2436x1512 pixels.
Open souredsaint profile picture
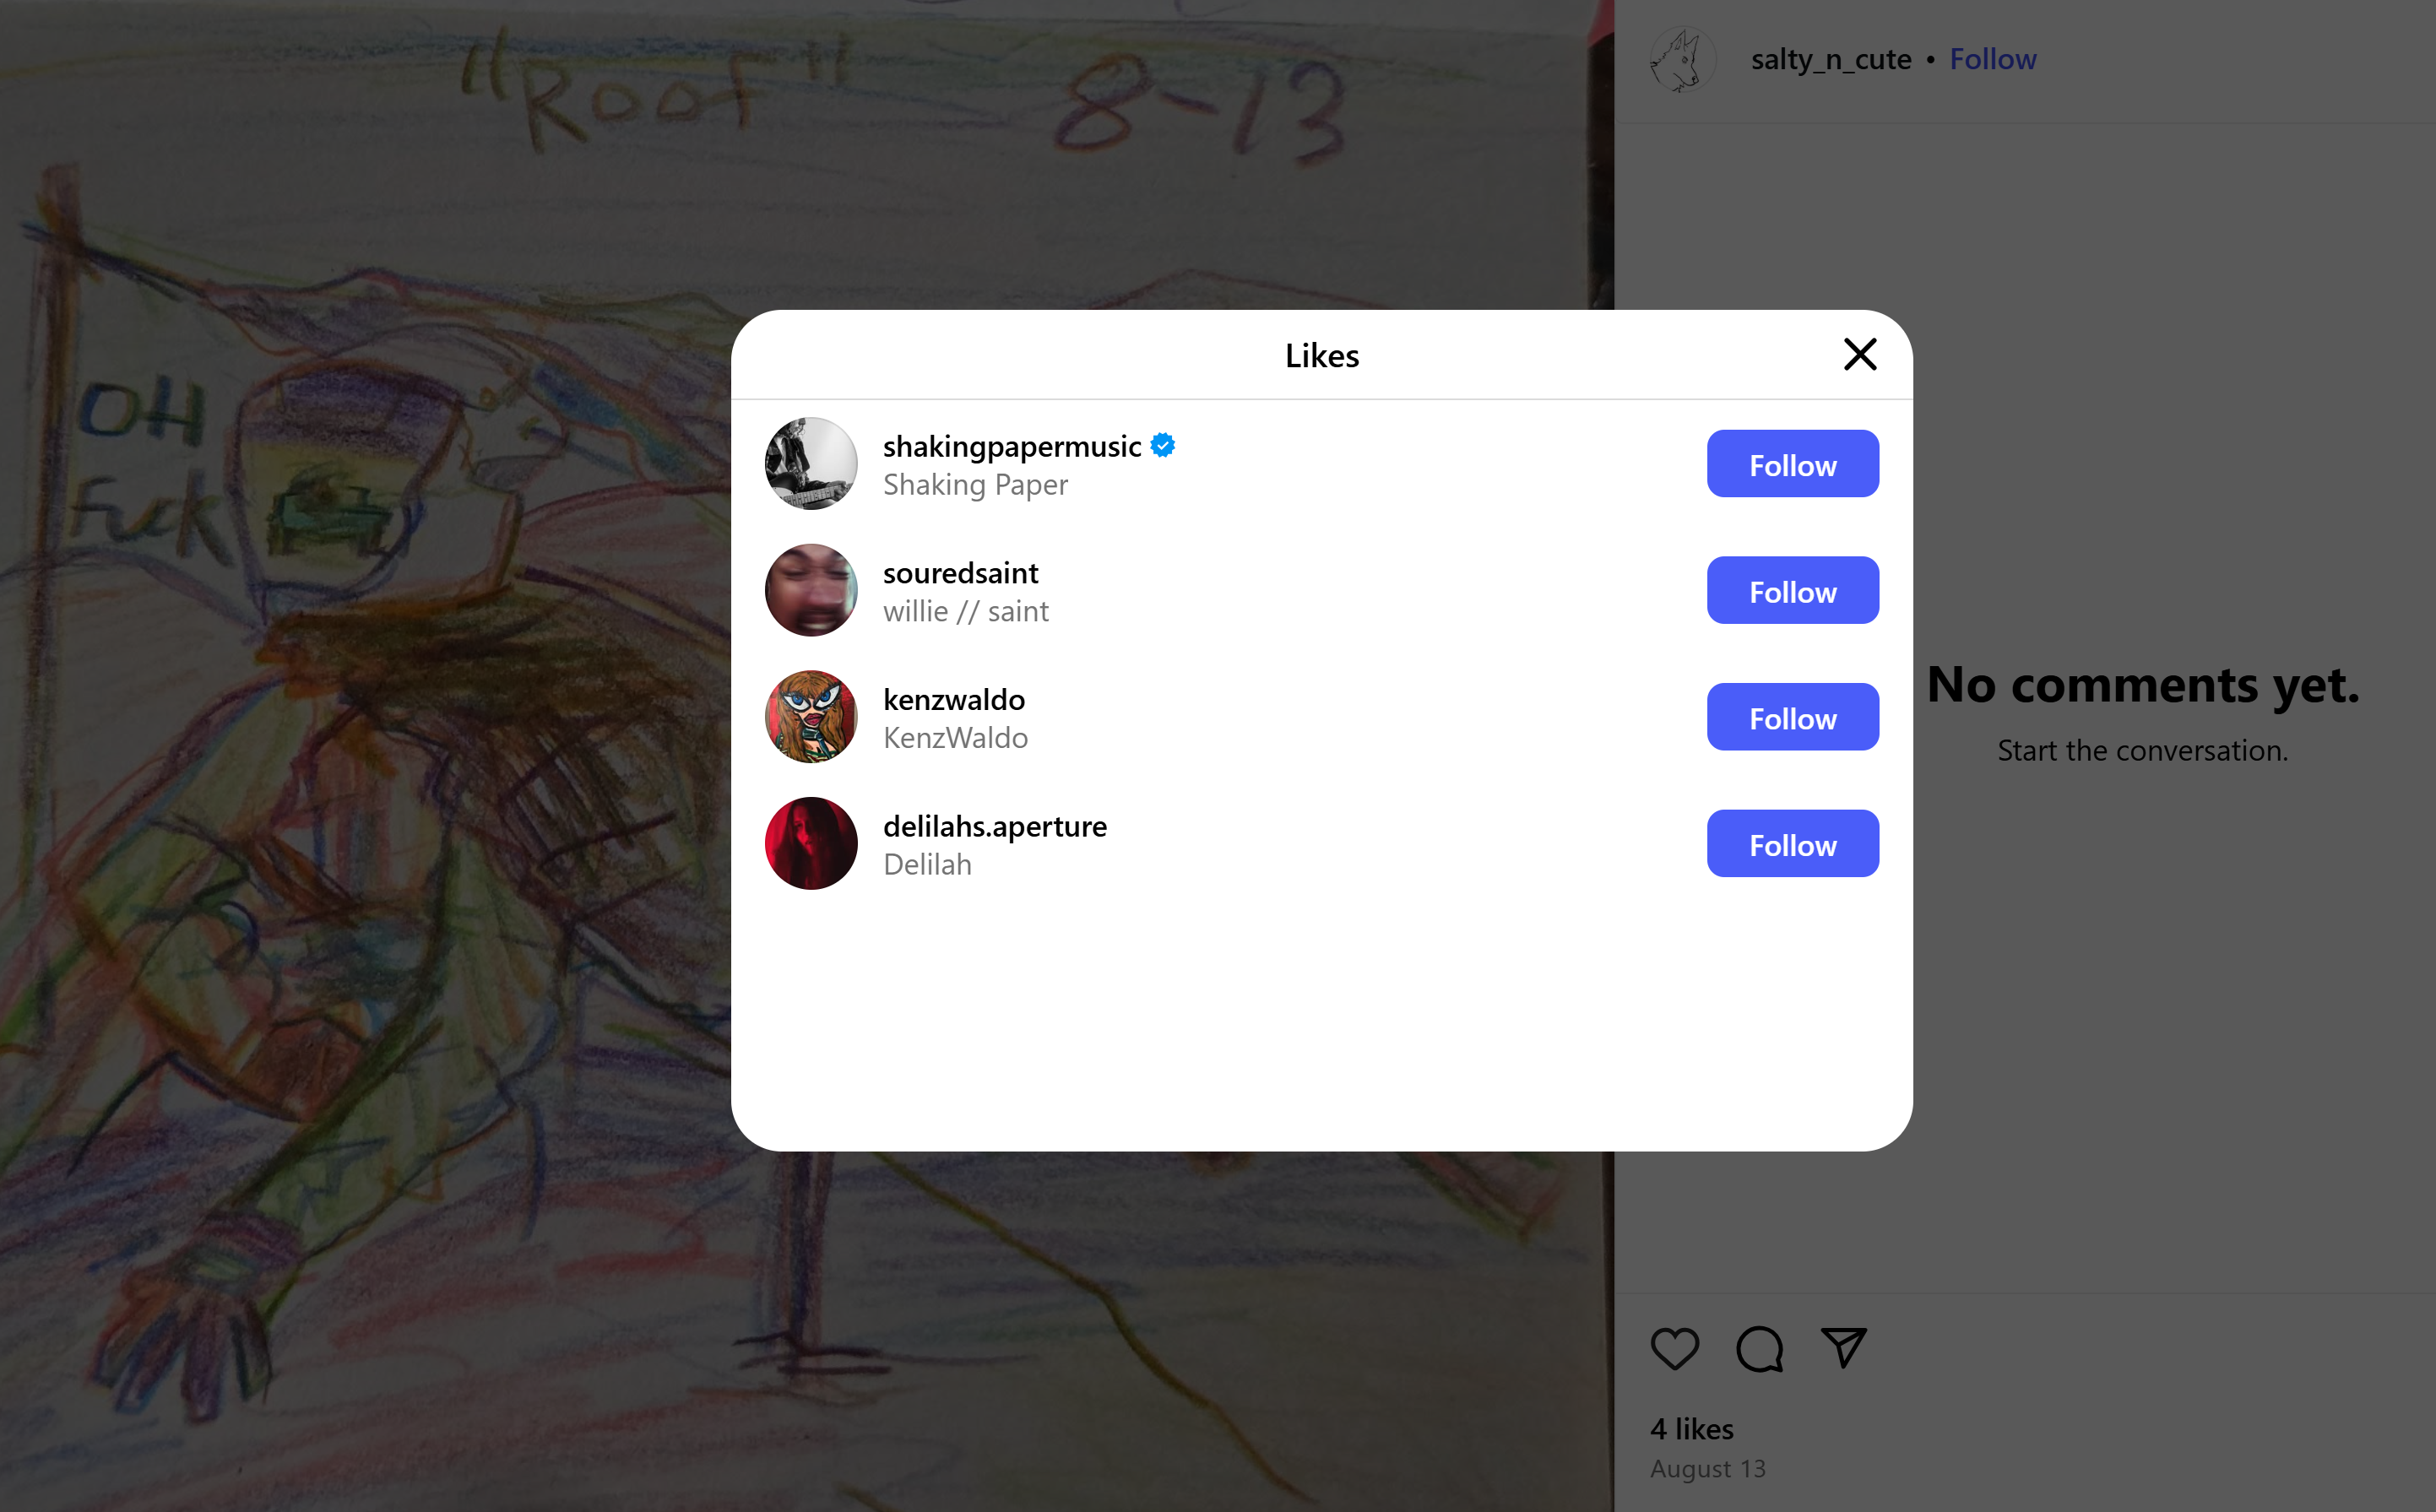[x=811, y=590]
